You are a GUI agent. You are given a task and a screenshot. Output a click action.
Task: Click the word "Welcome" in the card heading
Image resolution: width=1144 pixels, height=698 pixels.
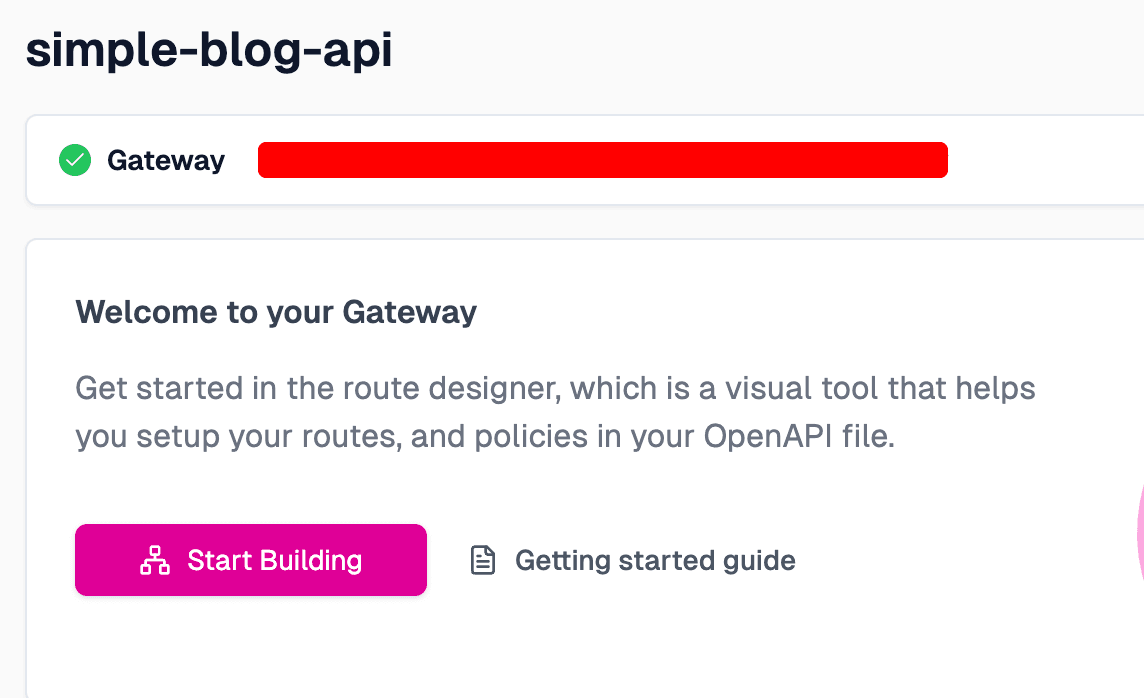click(147, 313)
